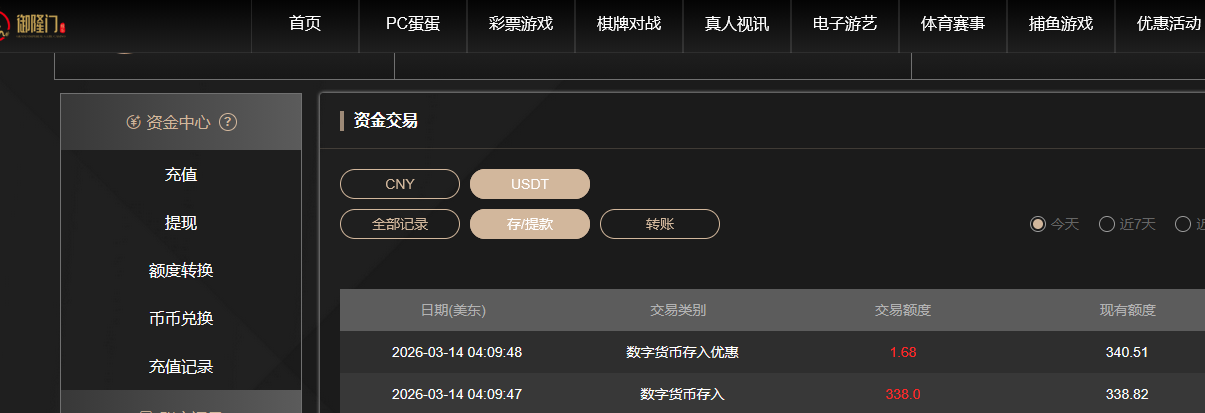Select the 近7天 date range radio button
1205x413 pixels.
click(1107, 224)
